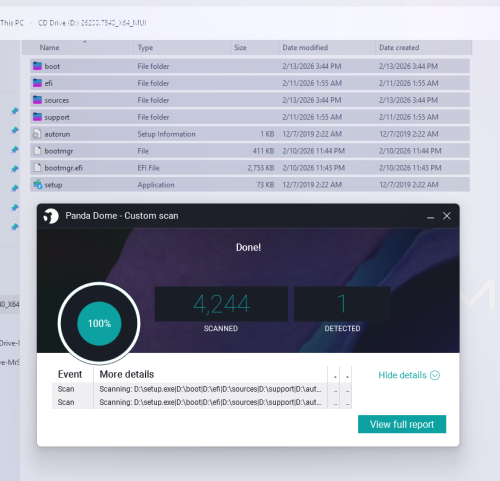Click 'Setup Information' type of autorun
The width and height of the screenshot is (500, 481).
tap(166, 134)
